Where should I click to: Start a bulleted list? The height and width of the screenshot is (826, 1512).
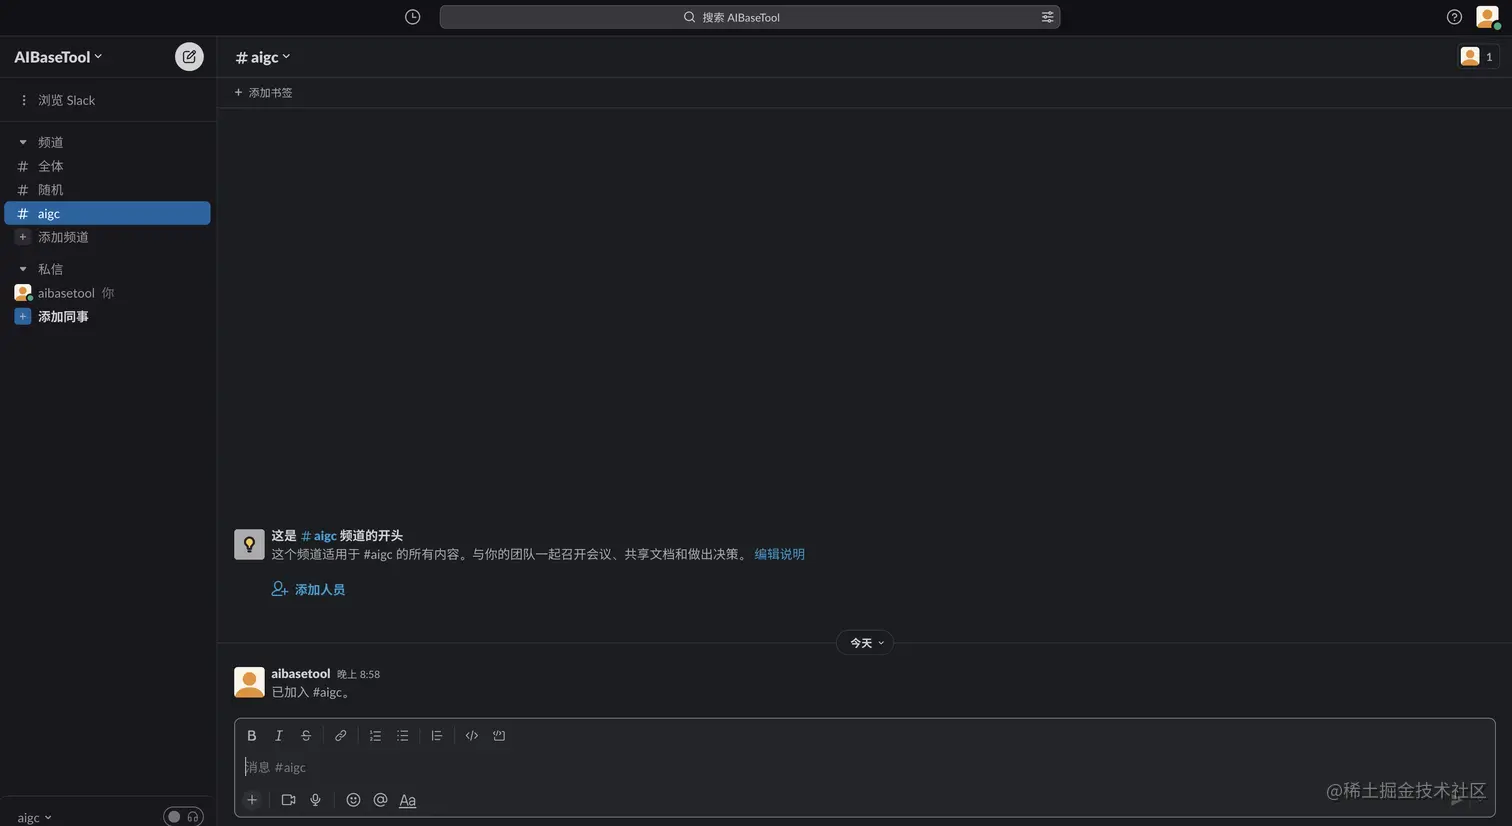402,735
